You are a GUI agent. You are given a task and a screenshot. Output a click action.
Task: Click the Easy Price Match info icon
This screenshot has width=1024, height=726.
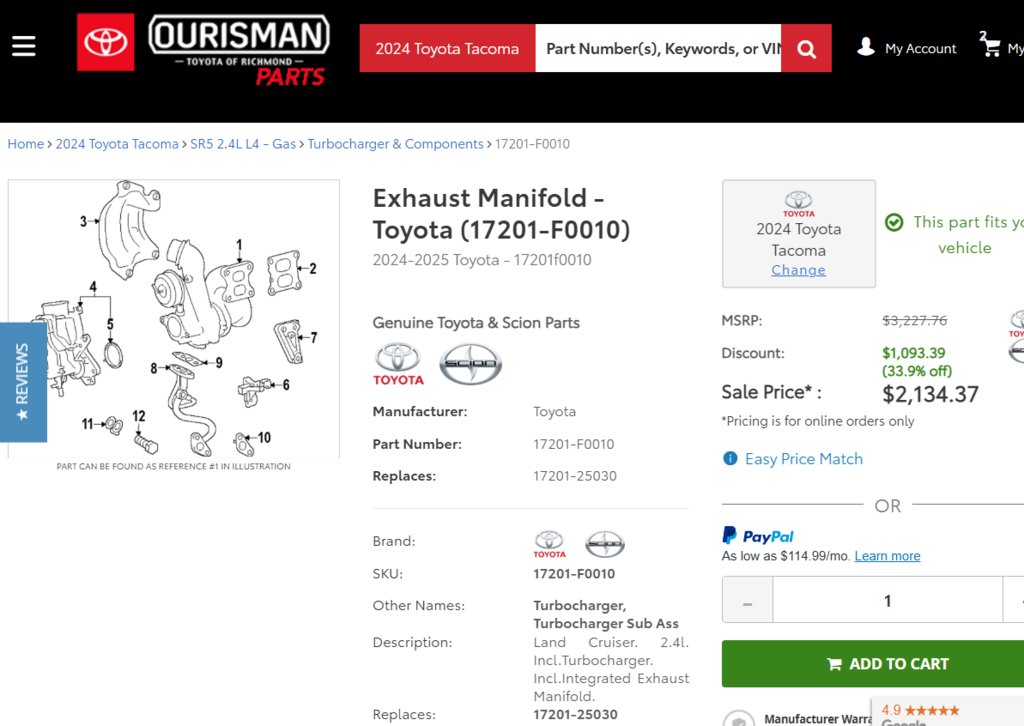pyautogui.click(x=730, y=458)
